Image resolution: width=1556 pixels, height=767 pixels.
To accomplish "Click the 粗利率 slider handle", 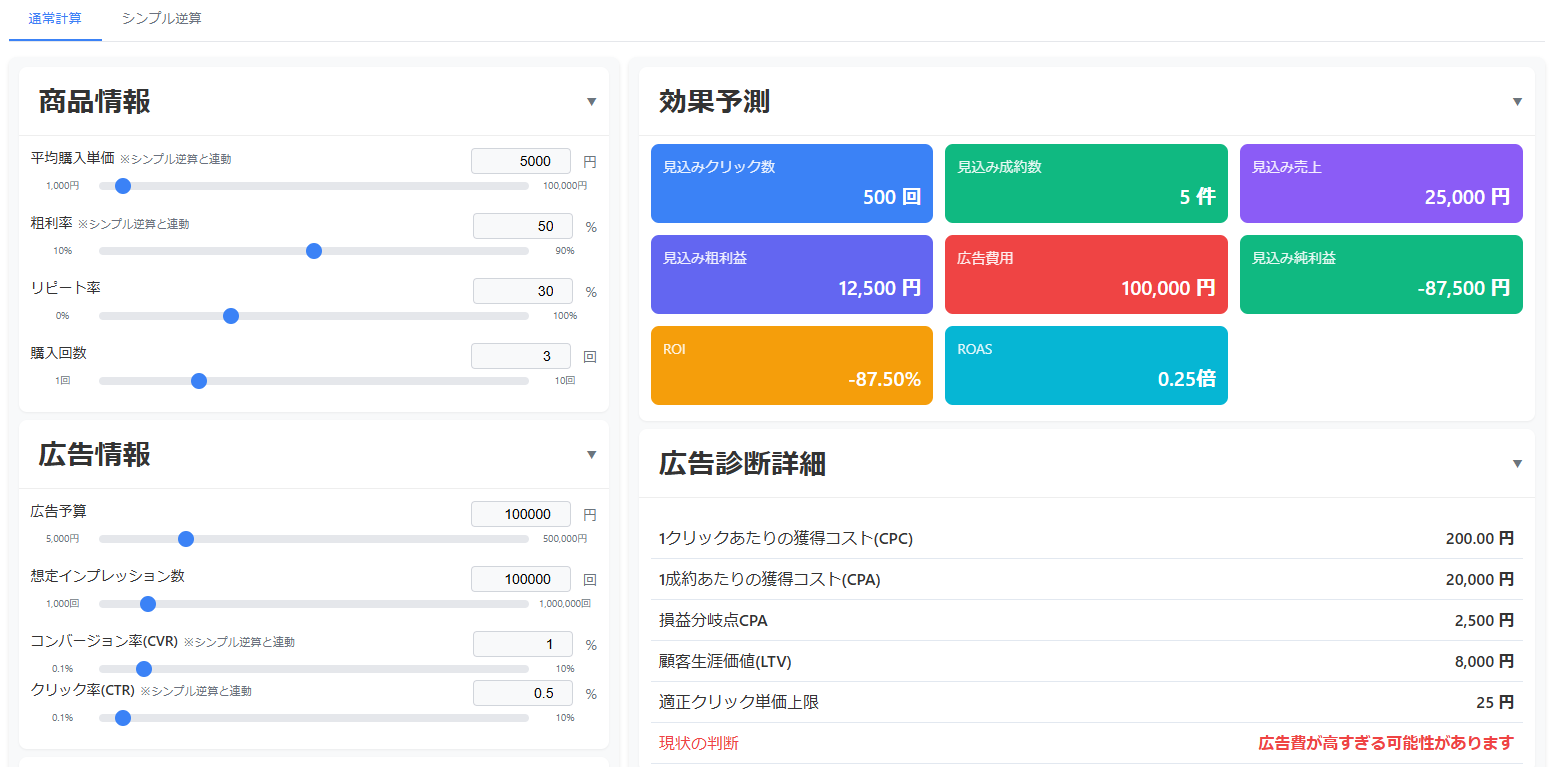I will pyautogui.click(x=314, y=251).
